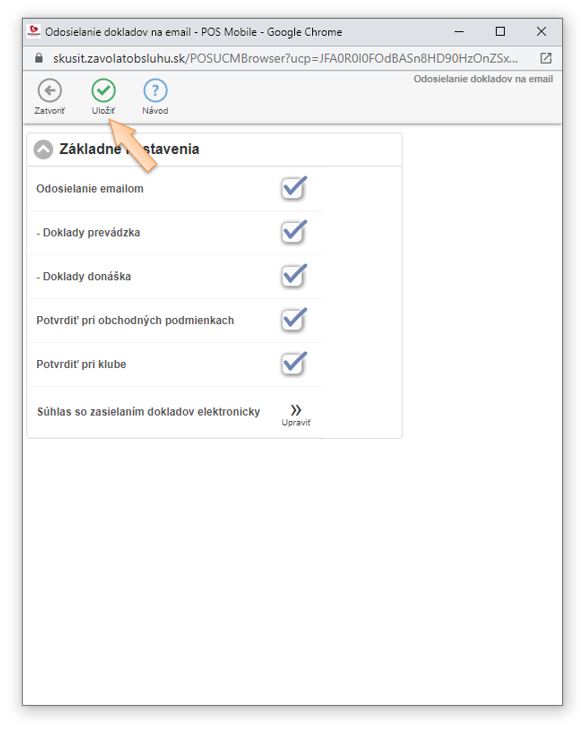Click the Základné nastavenia section heading
Image resolution: width=588 pixels, height=747 pixels.
click(129, 149)
